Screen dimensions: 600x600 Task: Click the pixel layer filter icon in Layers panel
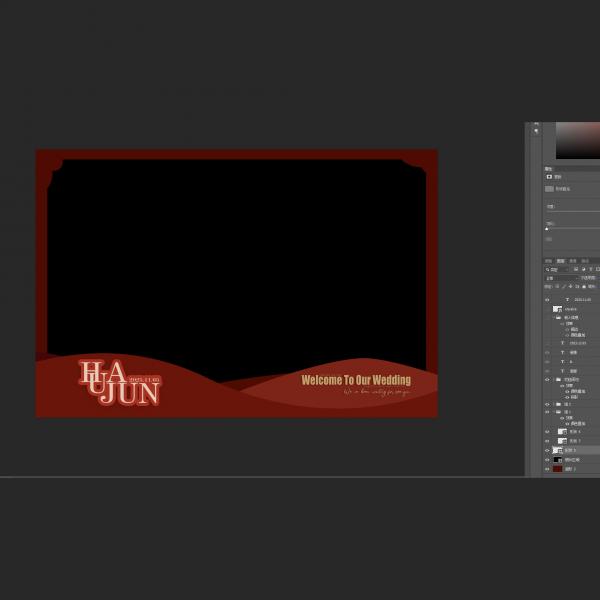pos(576,269)
